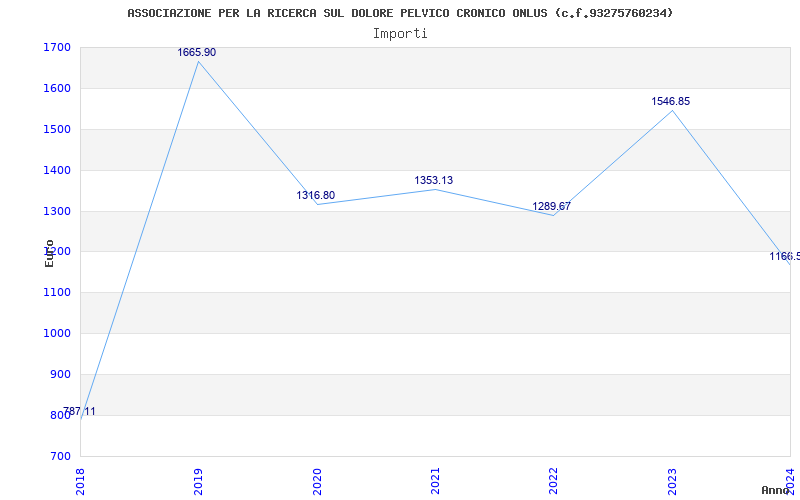Click the 1353.13 peak label for 2021
The image size is (800, 500).
pos(434,181)
